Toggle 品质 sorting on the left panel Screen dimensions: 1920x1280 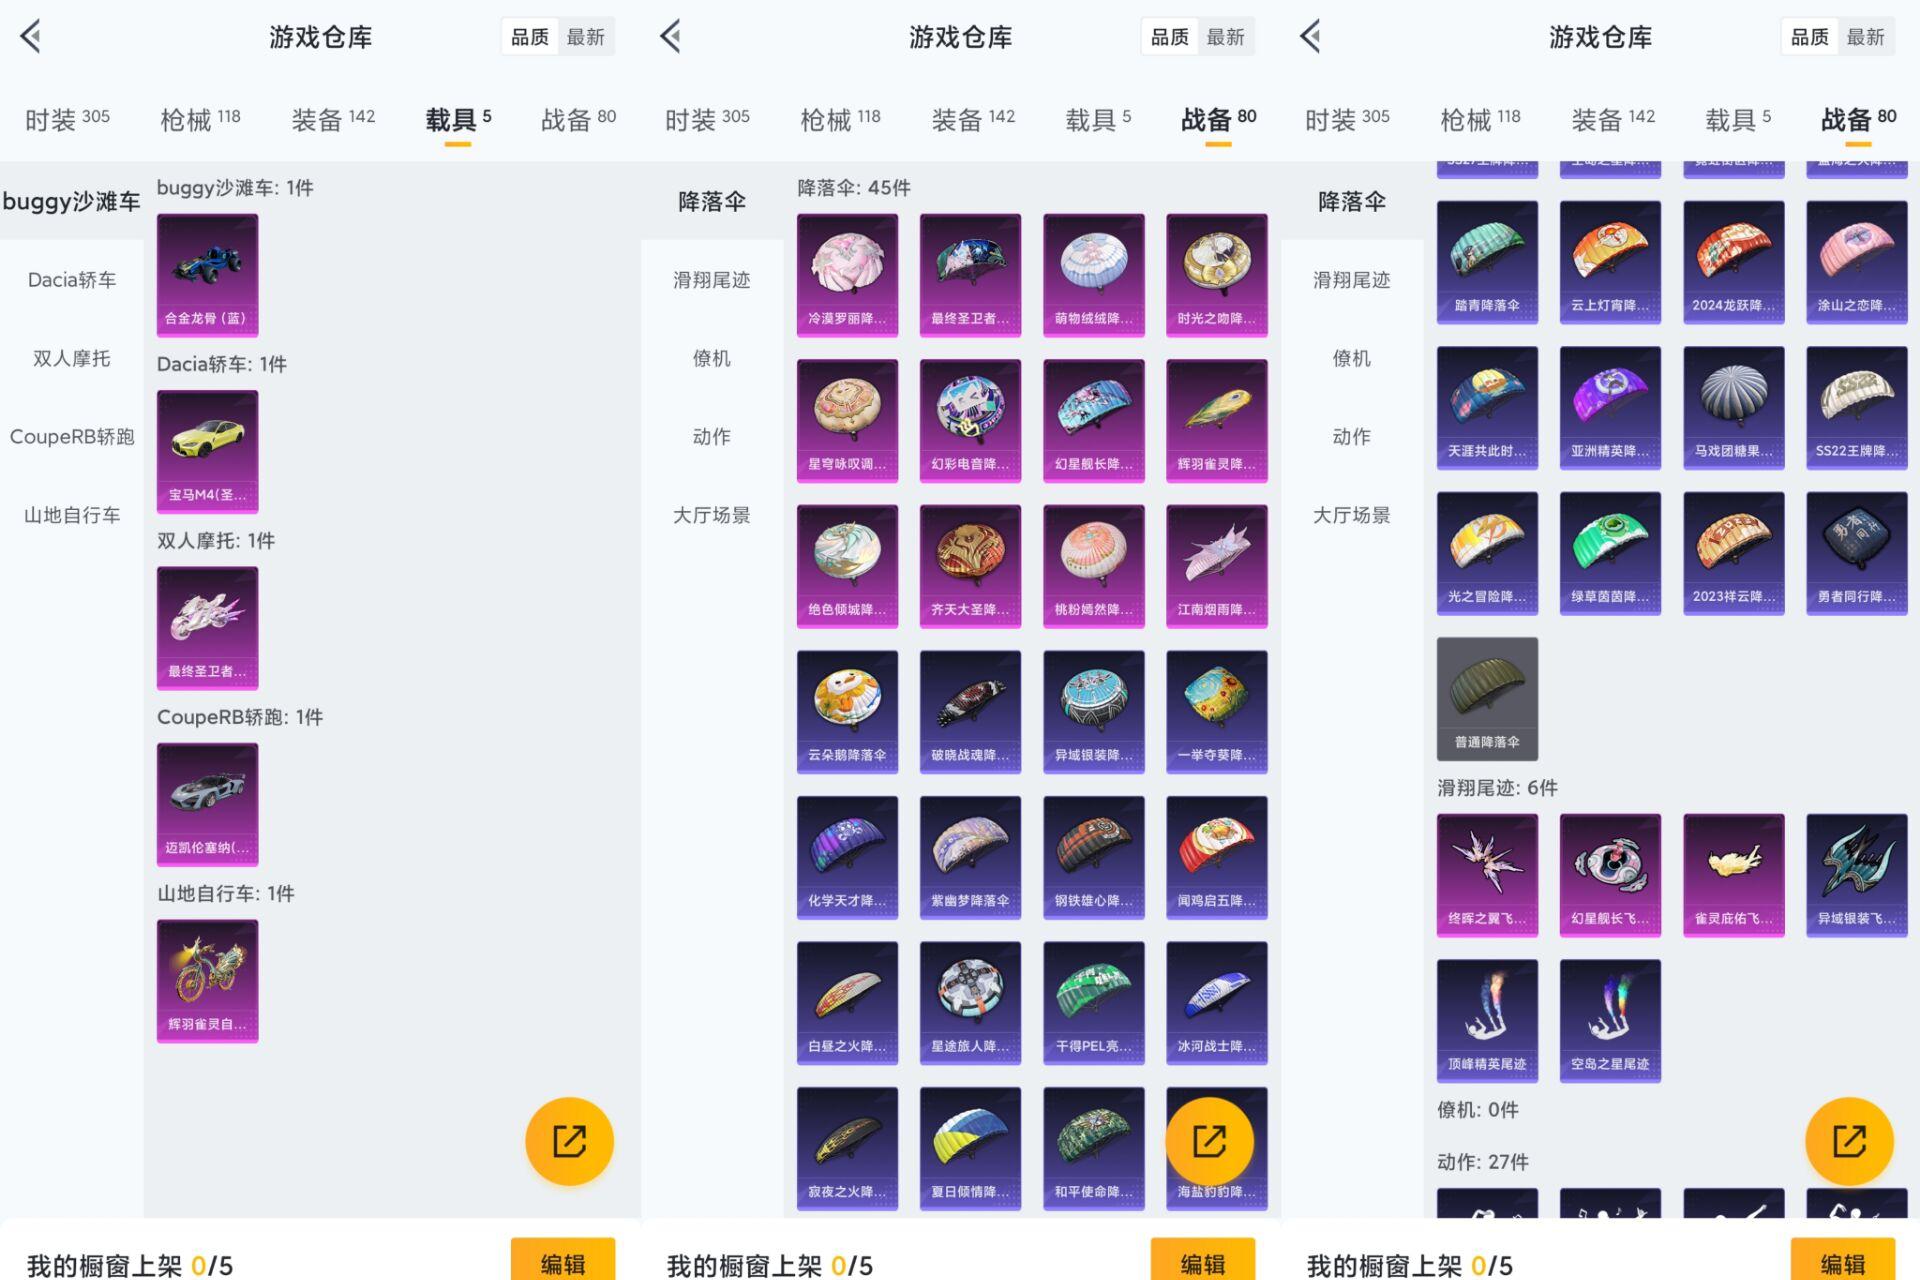click(x=529, y=36)
